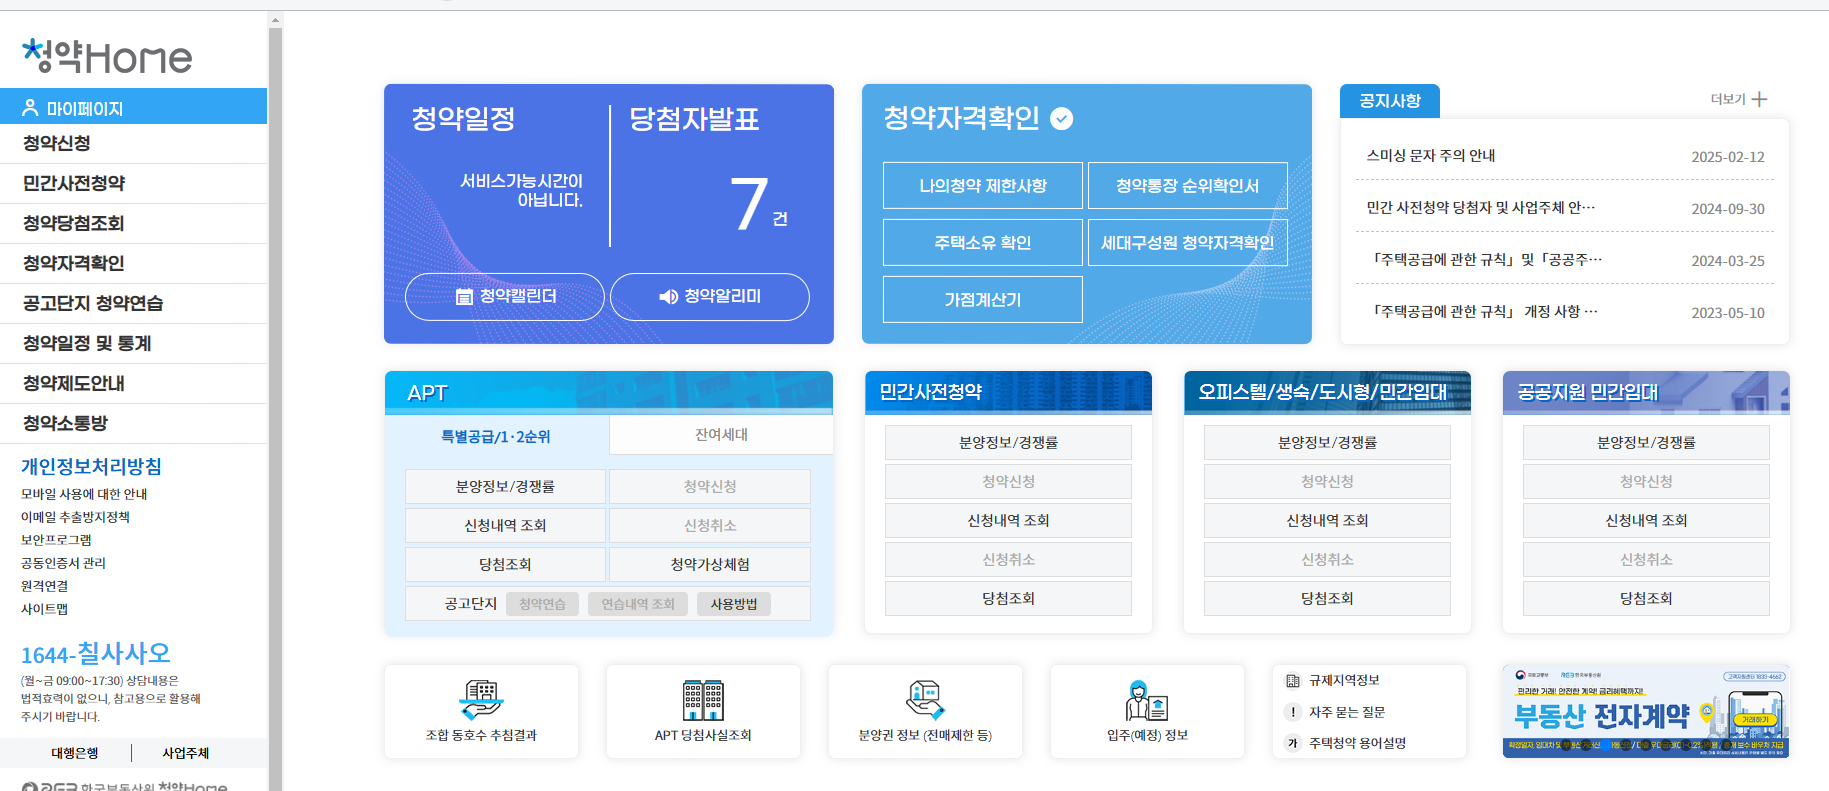The width and height of the screenshot is (1829, 791).
Task: Click 나의청약 제한사항 button
Action: point(983,186)
